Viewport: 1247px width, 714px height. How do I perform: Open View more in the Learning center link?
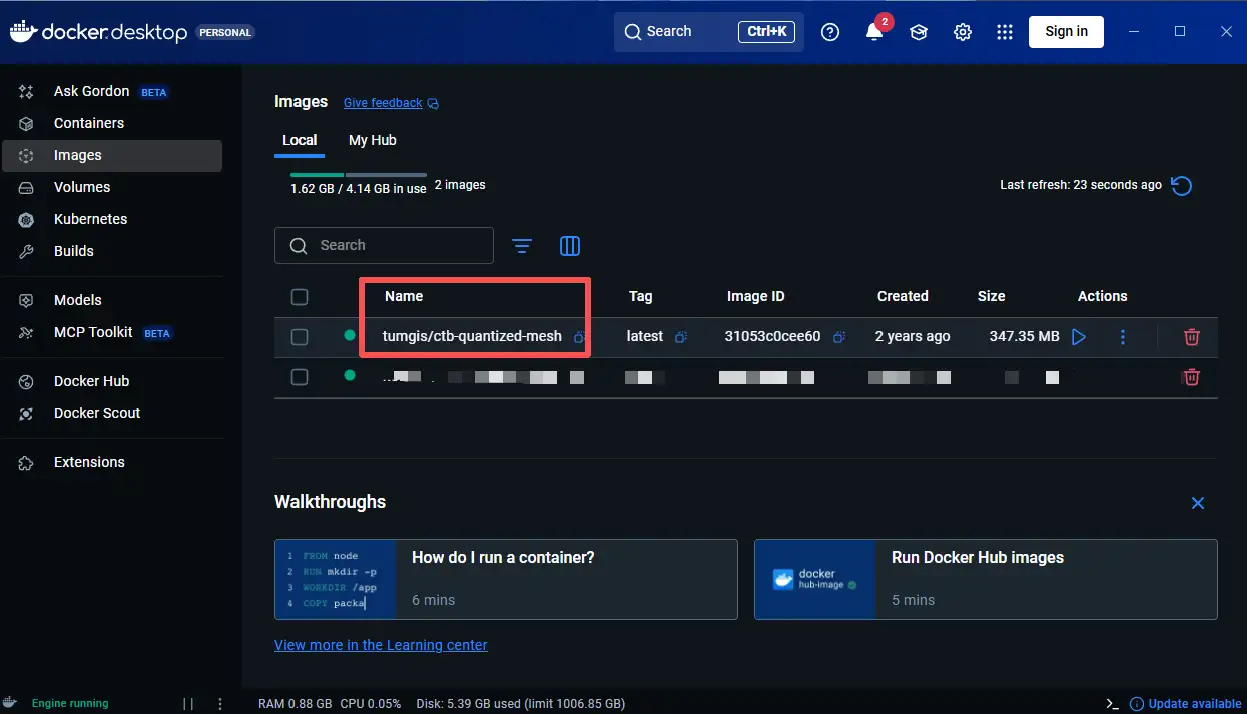point(380,645)
